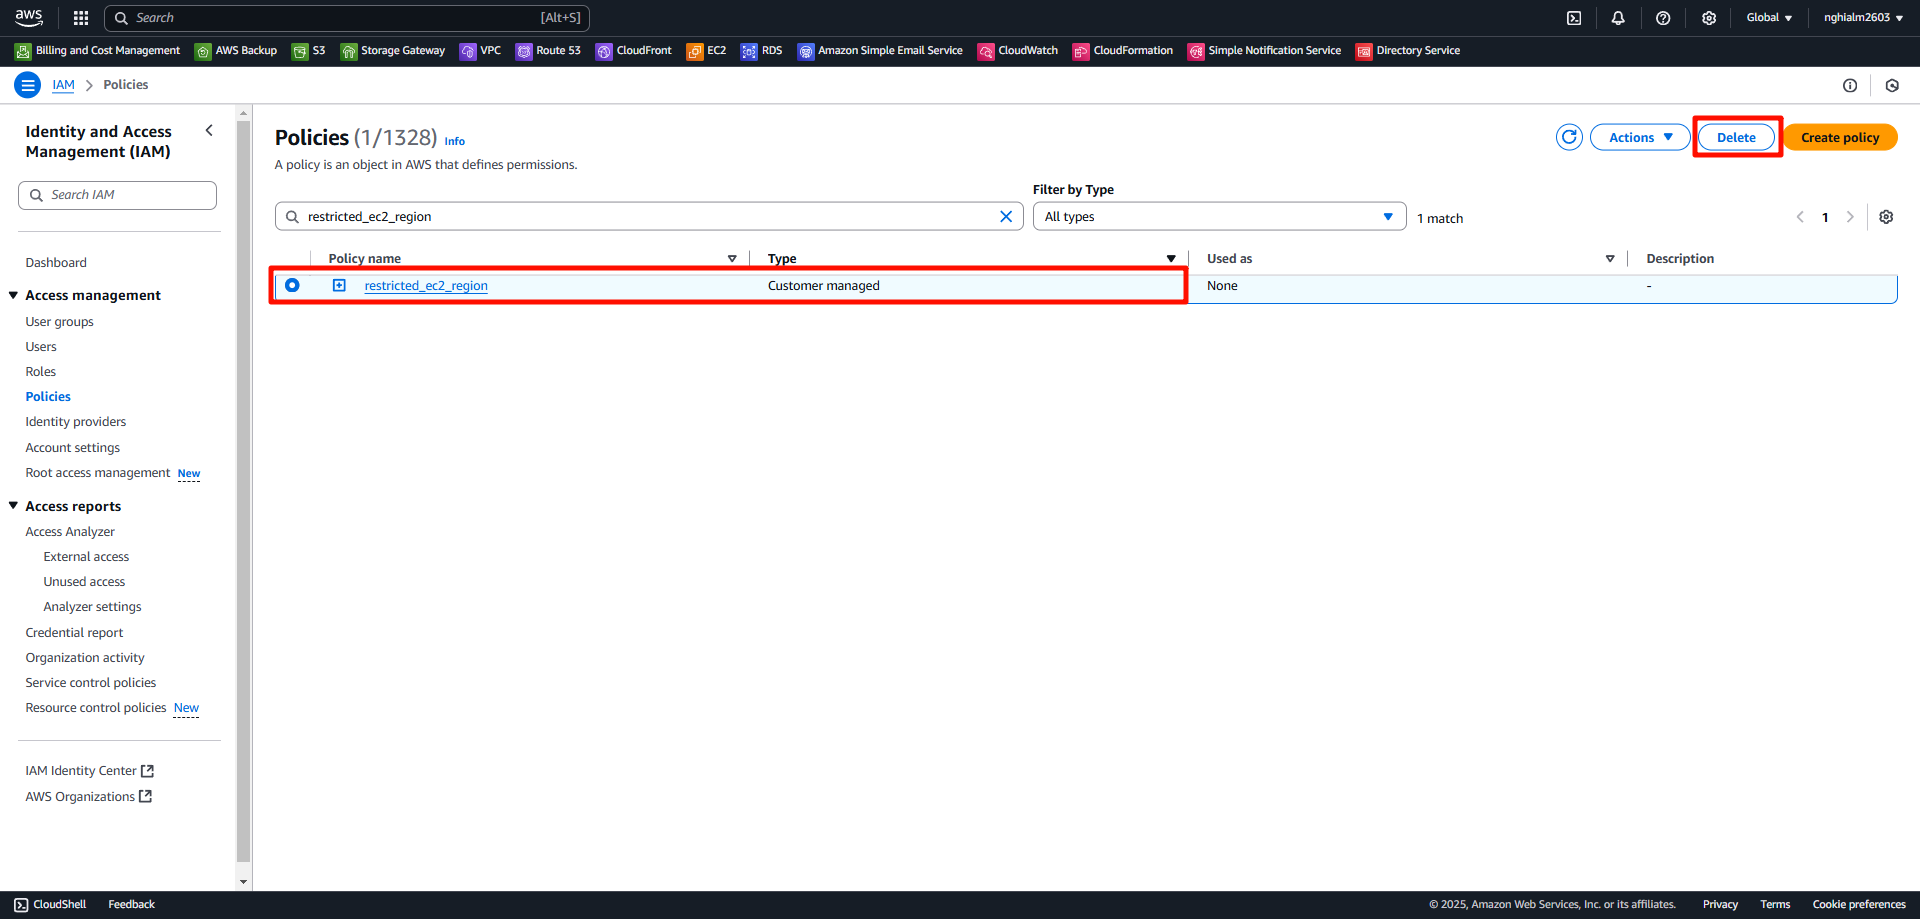Open CloudFormation shortcut
This screenshot has height=919, width=1920.
[x=1123, y=51]
